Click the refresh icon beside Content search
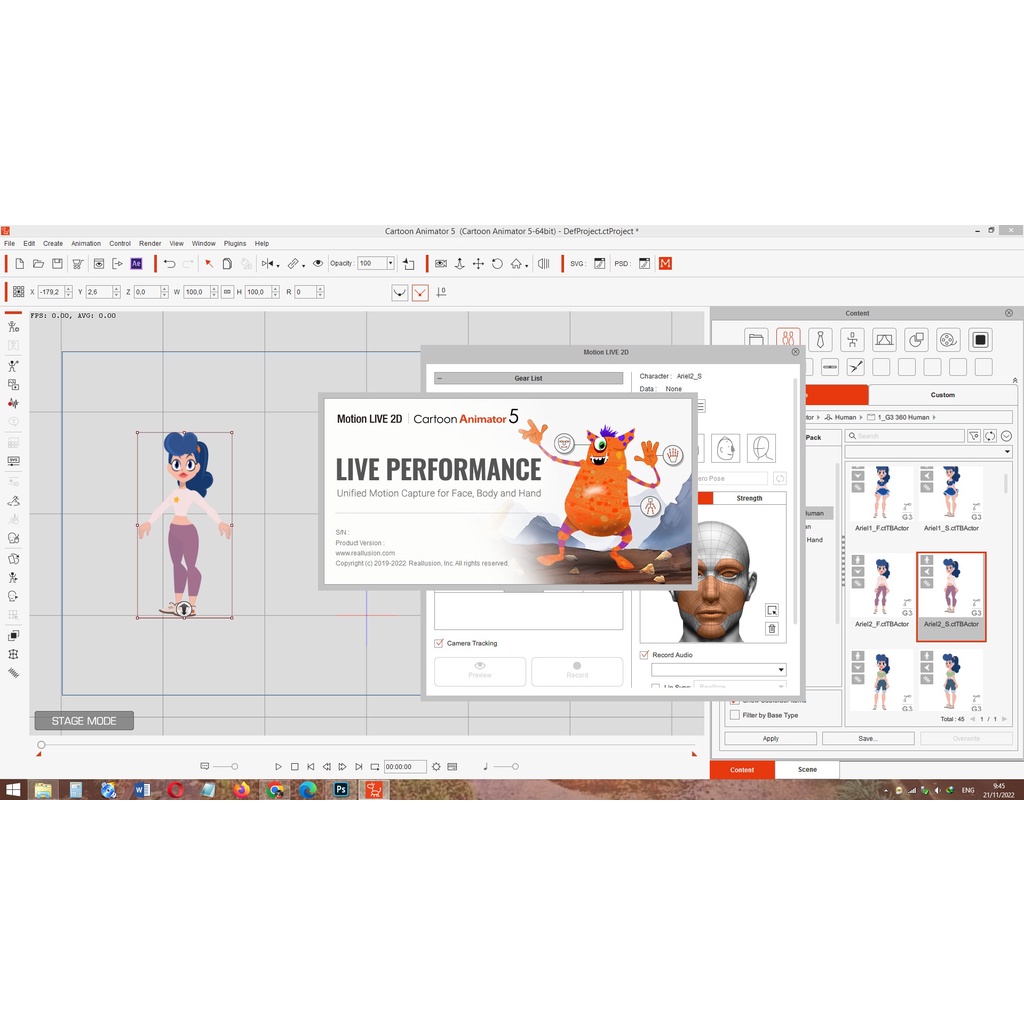The height and width of the screenshot is (1024, 1024). (990, 436)
